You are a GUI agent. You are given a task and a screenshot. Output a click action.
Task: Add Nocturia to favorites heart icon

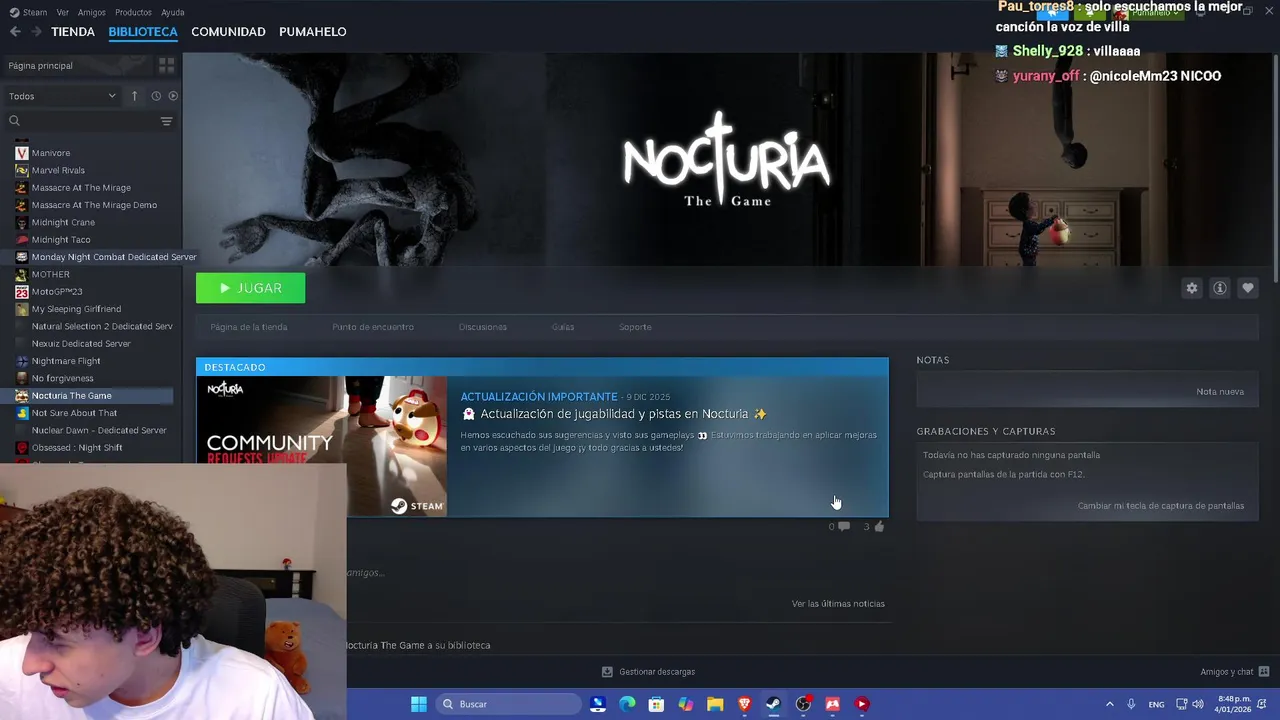click(x=1248, y=288)
